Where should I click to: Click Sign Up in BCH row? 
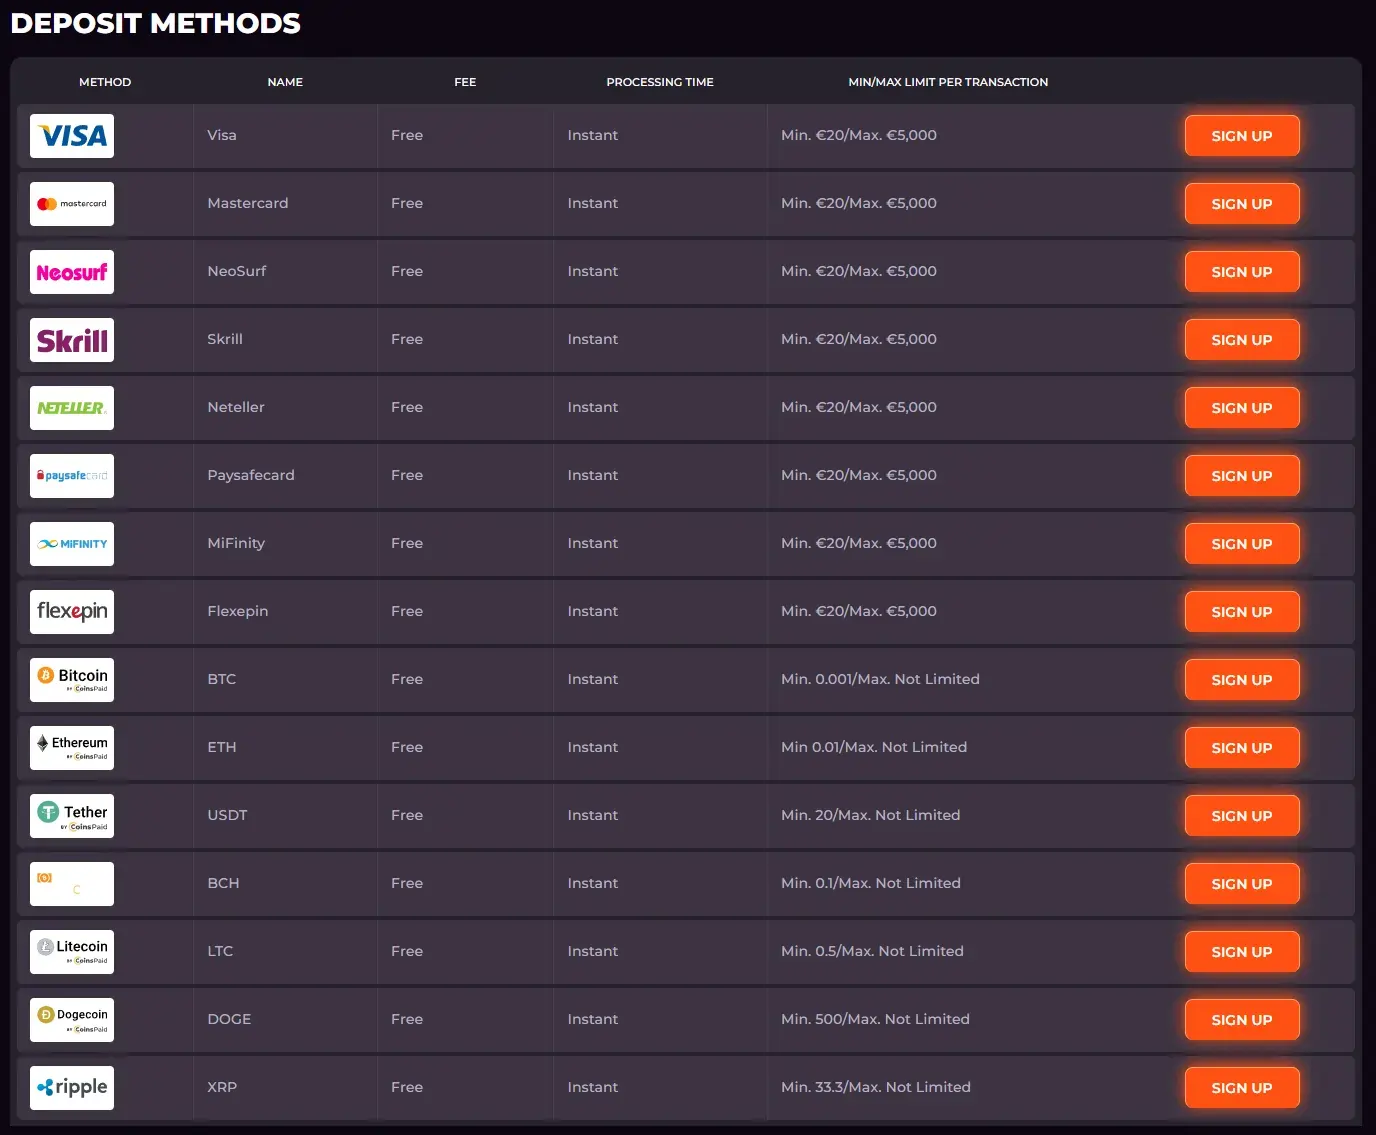tap(1242, 884)
